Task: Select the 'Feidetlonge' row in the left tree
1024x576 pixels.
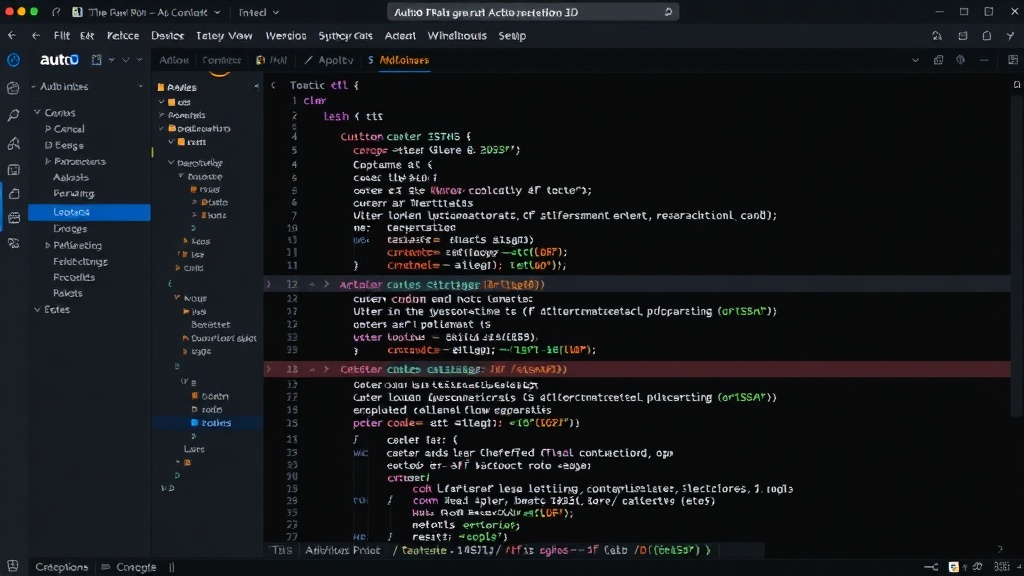Action: [80, 261]
